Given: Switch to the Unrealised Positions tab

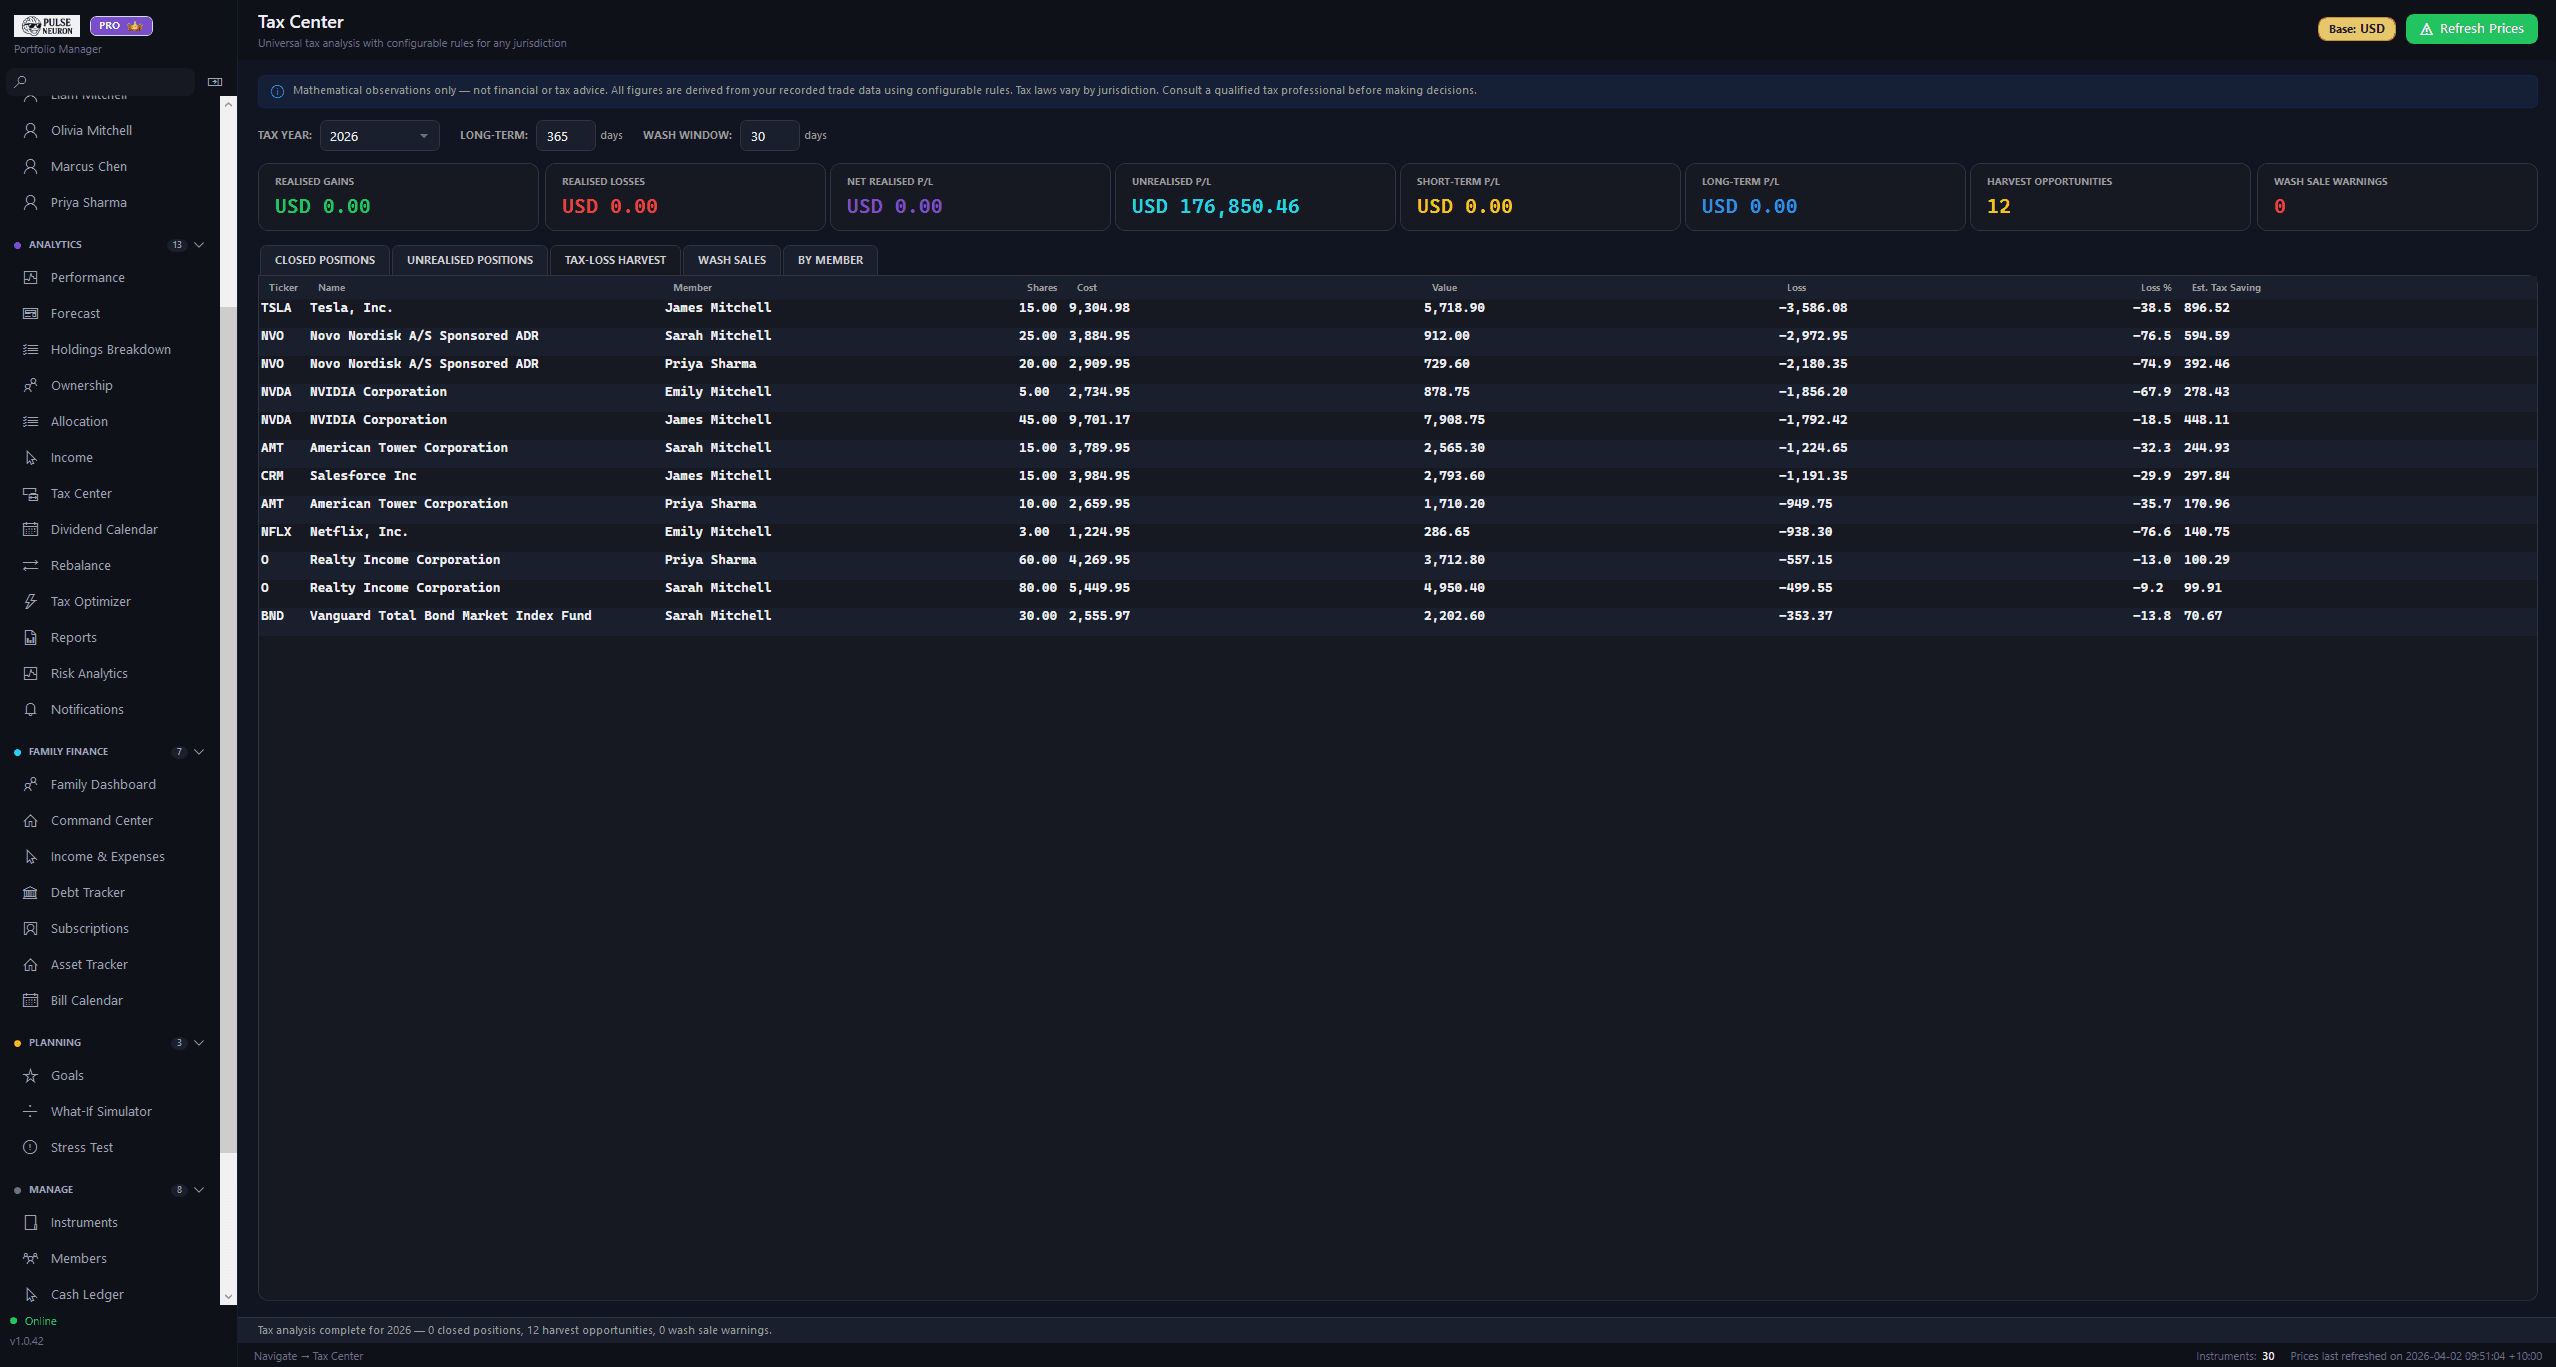Looking at the screenshot, I should pos(469,260).
